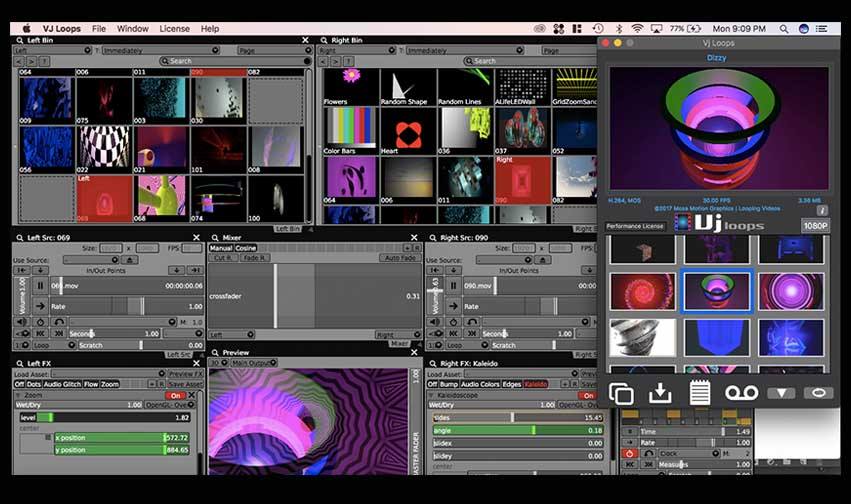Click the Cut R button in the Mixer

tap(223, 258)
